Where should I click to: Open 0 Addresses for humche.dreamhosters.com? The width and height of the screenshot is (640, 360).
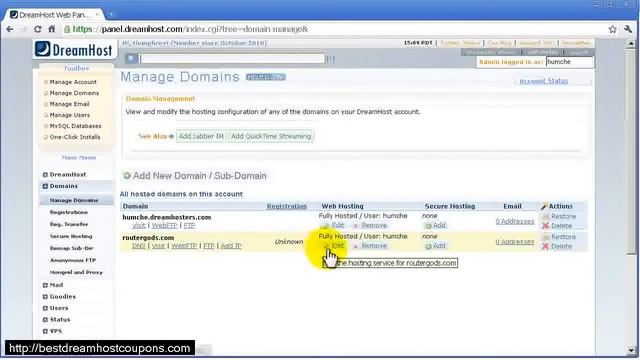coord(515,222)
